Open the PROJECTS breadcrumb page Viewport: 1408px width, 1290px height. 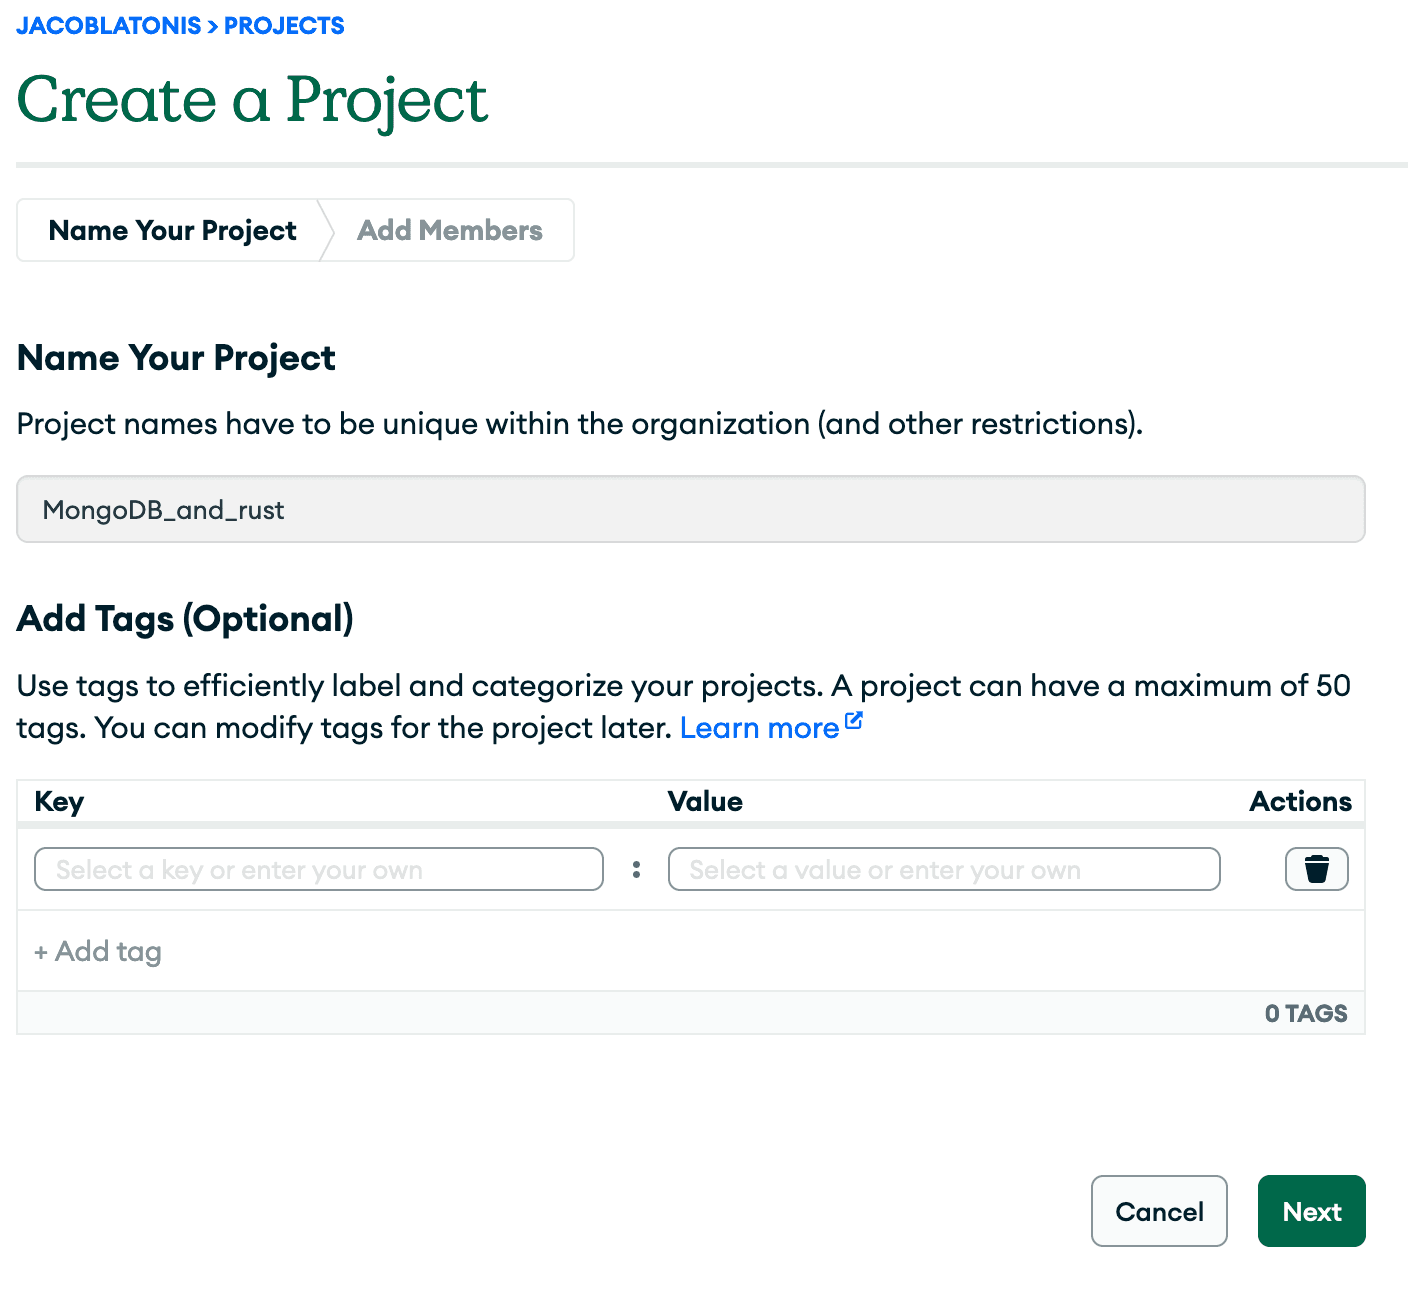(x=283, y=25)
